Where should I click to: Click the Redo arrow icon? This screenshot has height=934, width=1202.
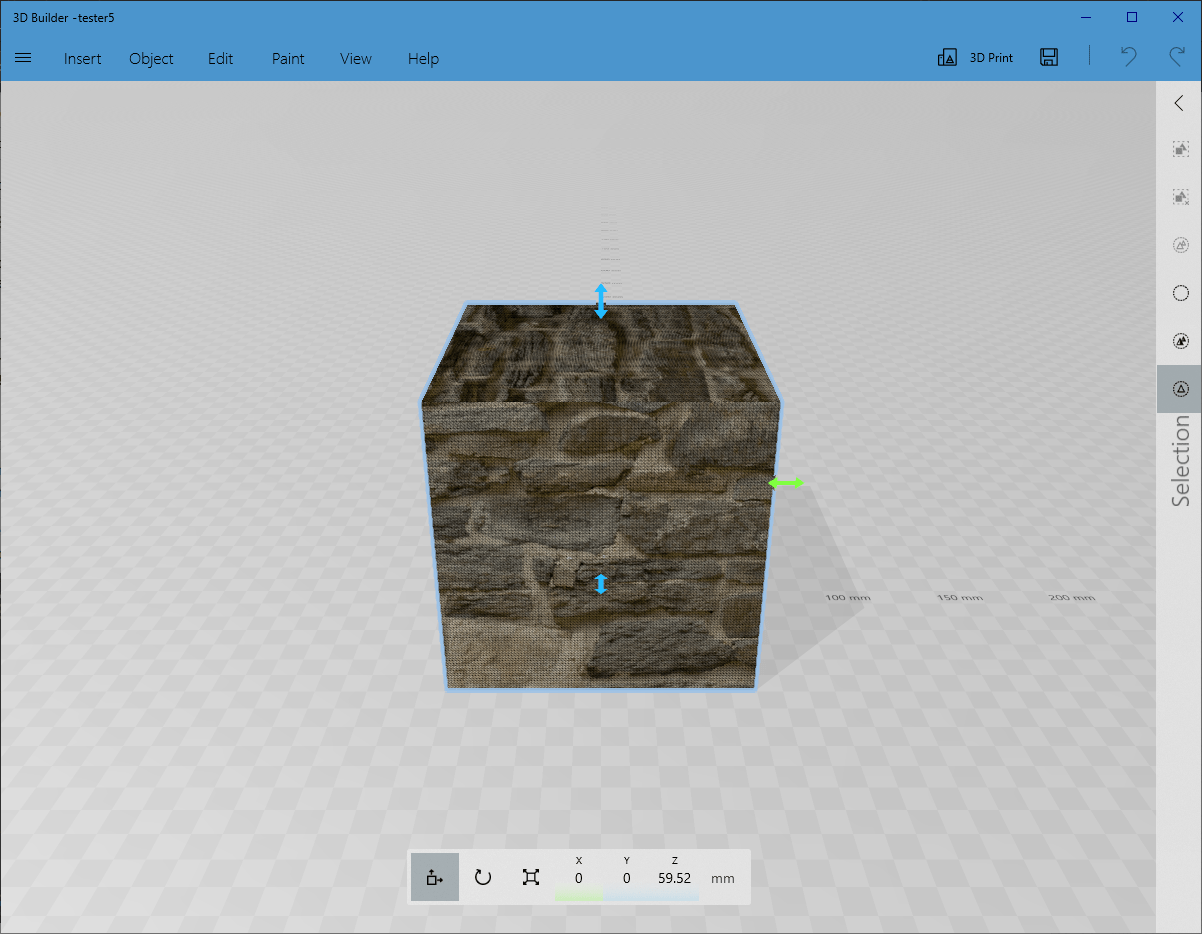click(x=1176, y=57)
